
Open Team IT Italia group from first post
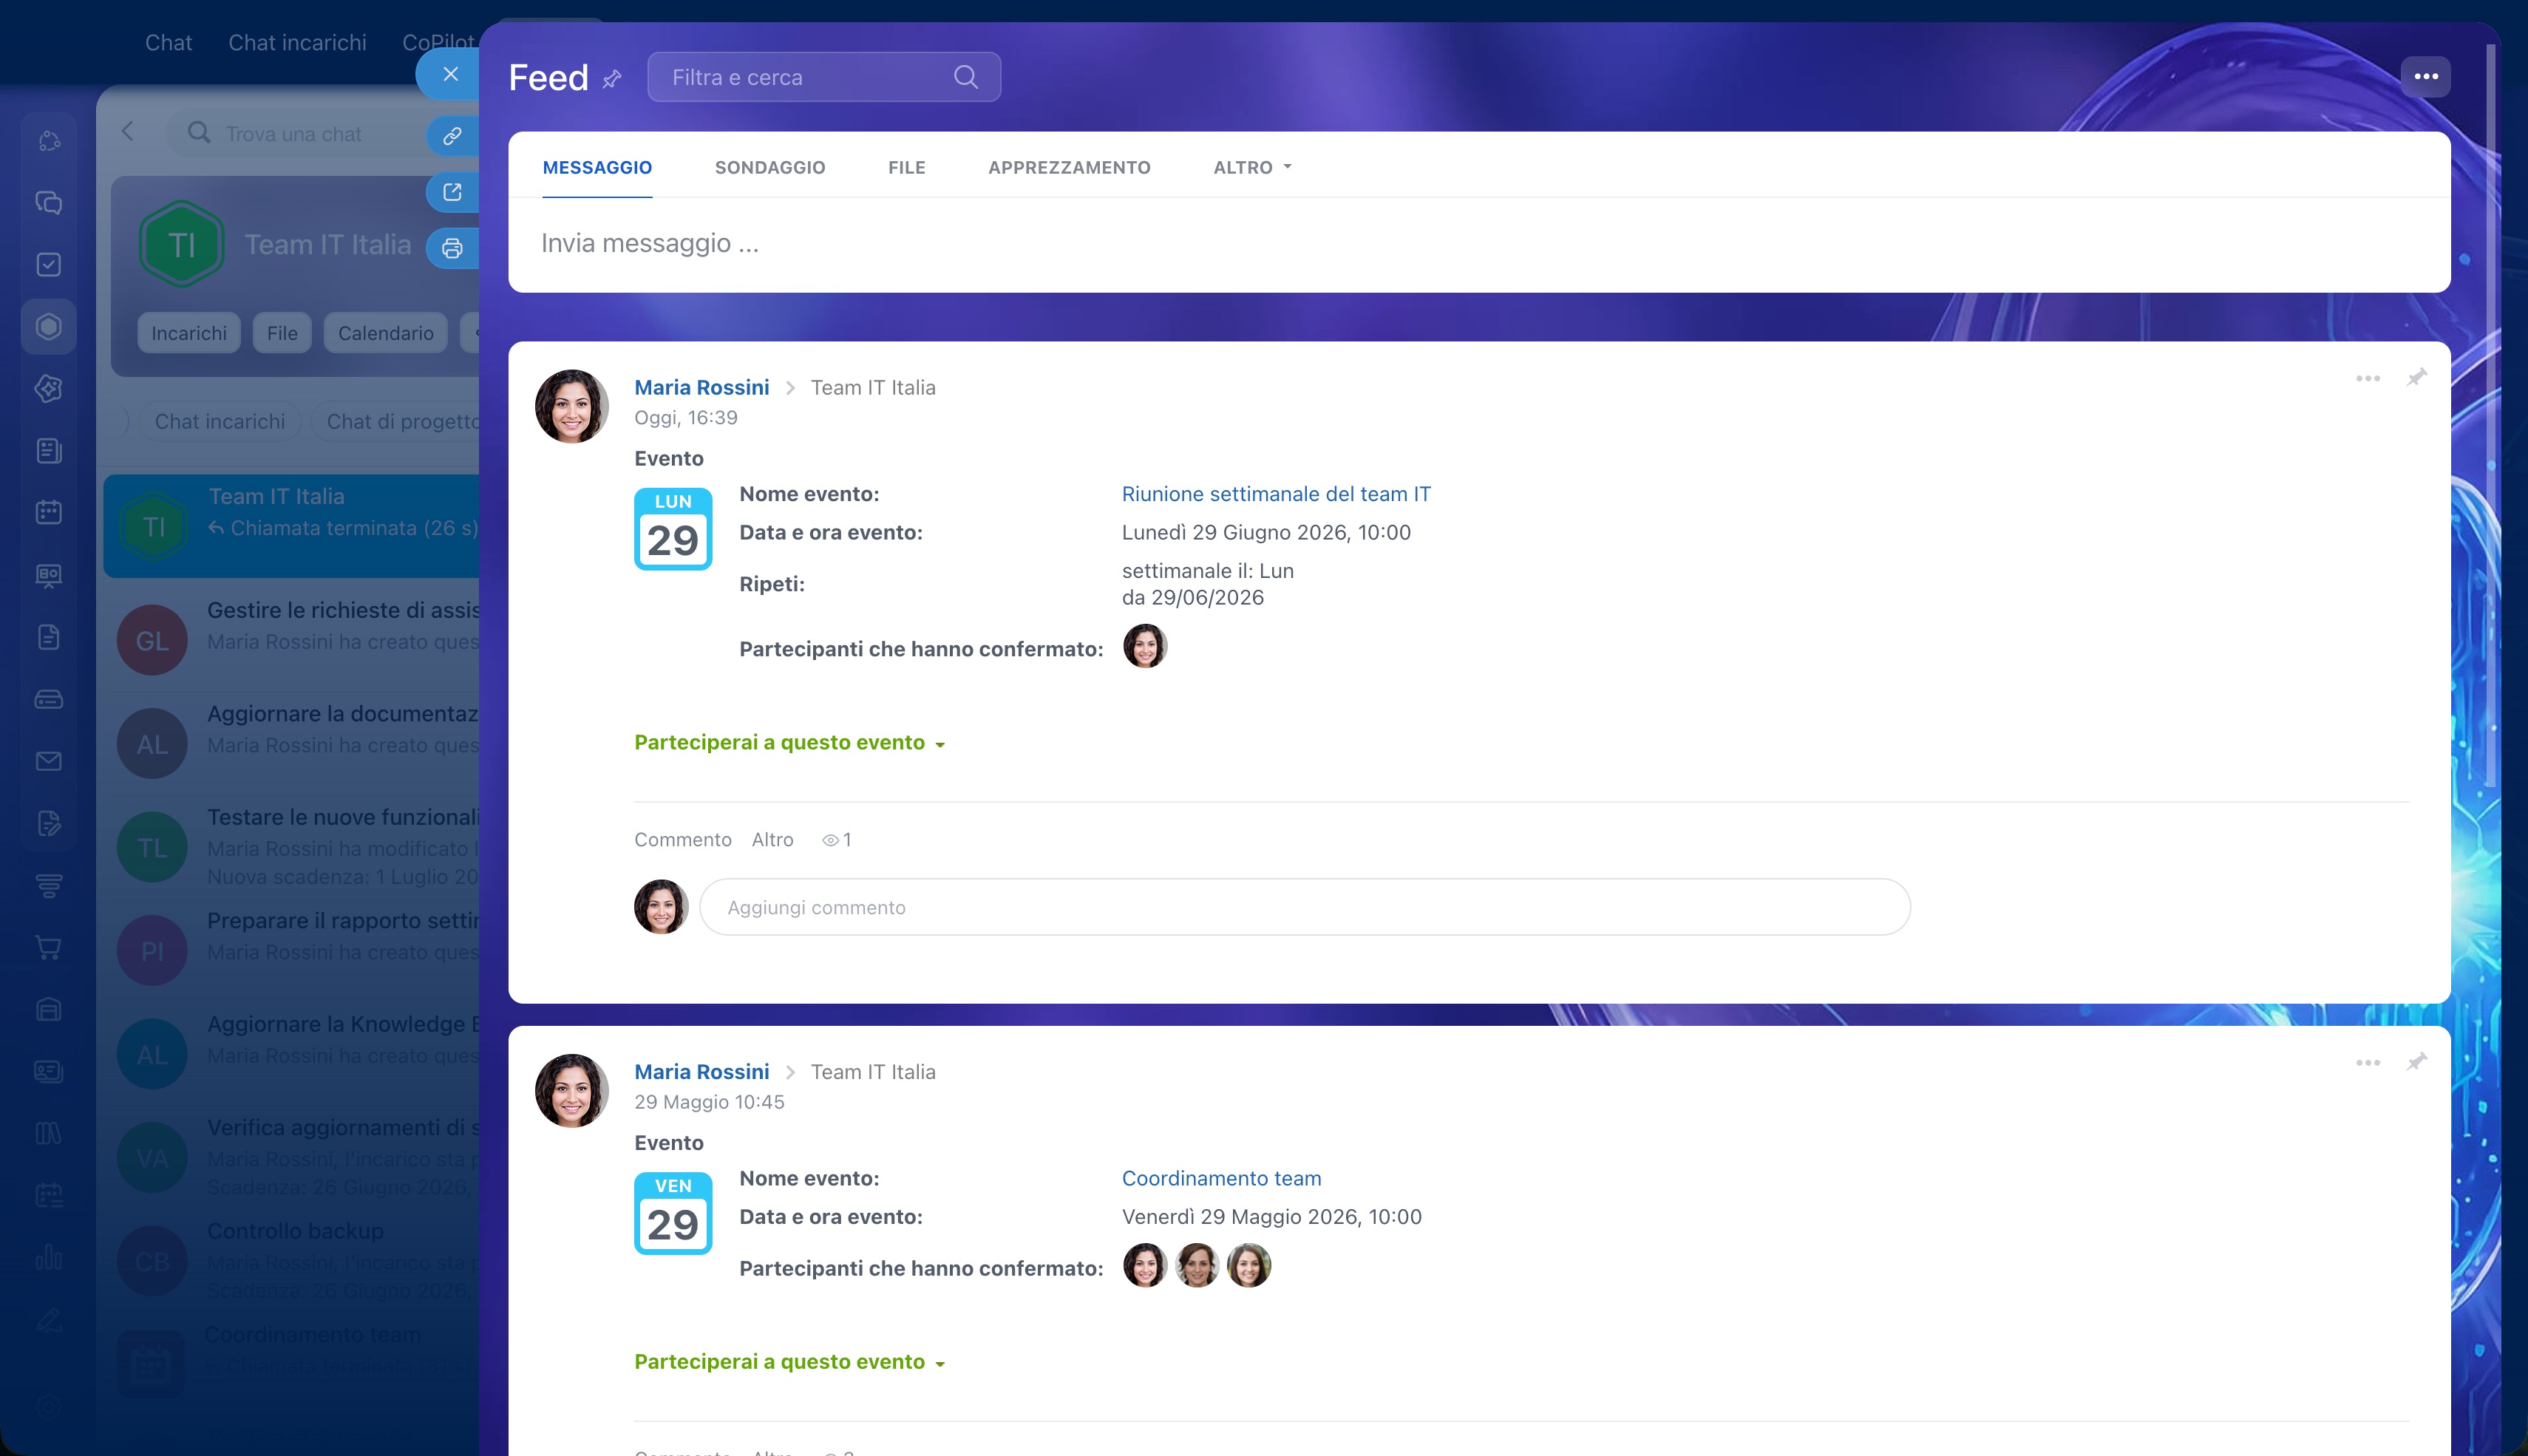[873, 387]
